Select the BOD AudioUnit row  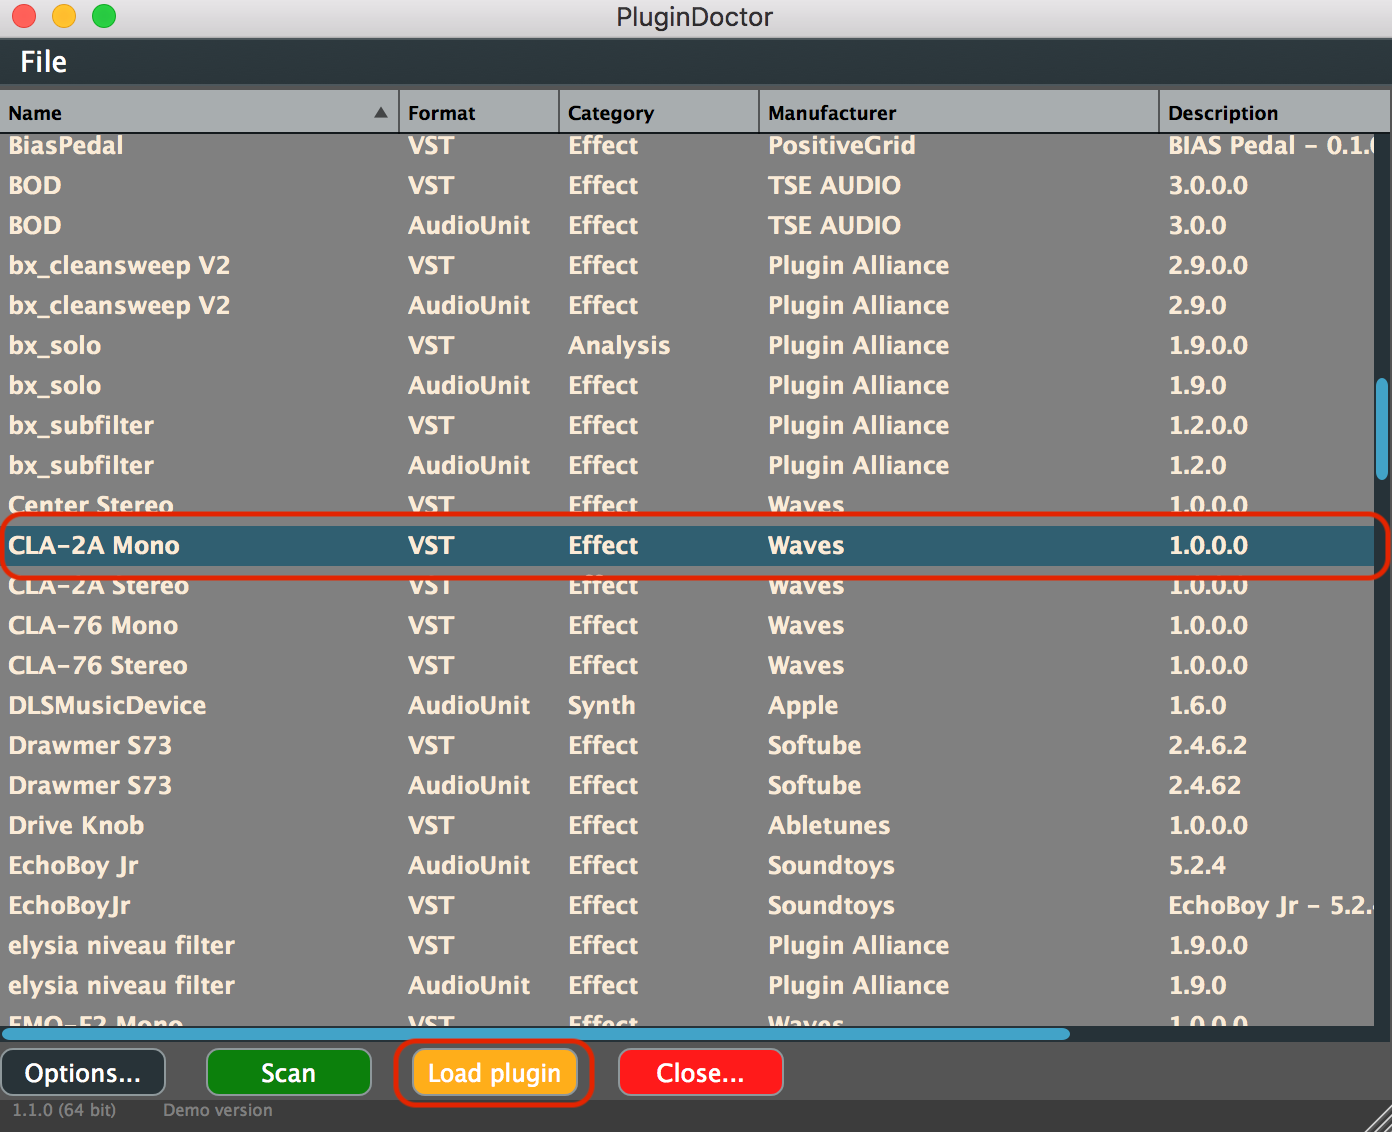click(x=687, y=226)
